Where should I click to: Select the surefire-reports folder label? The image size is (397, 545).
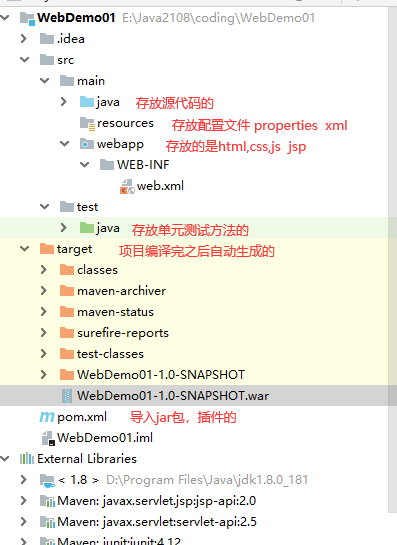click(x=123, y=333)
